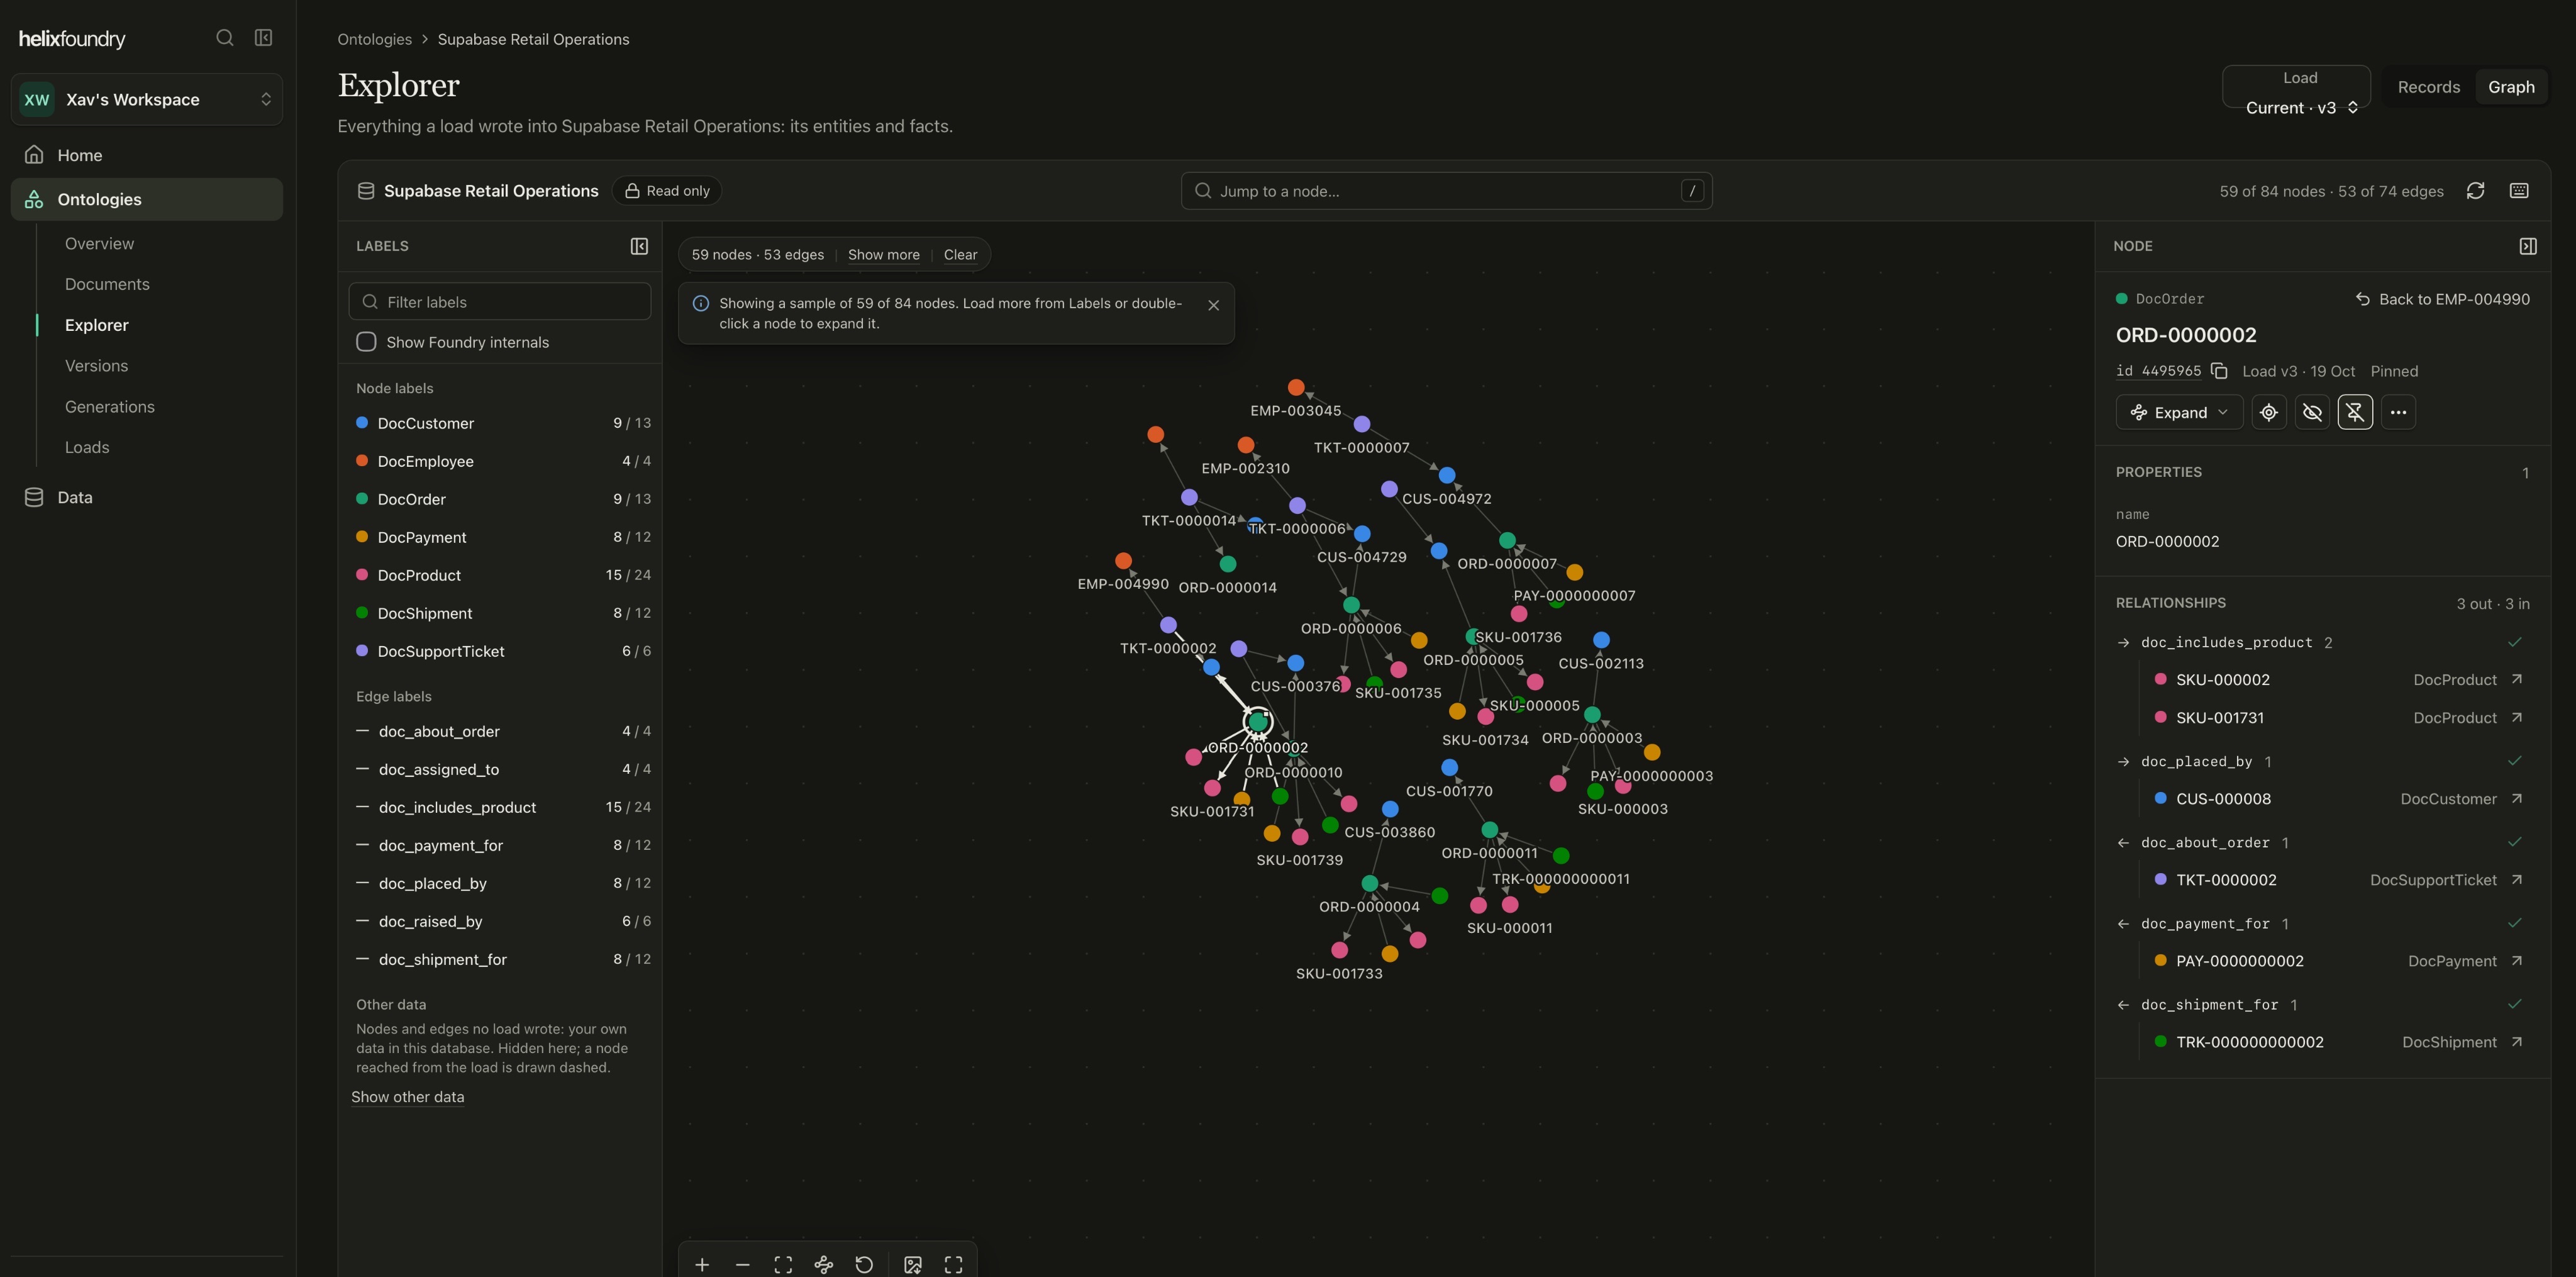Toggle doc_includes_product relationship checkmark
Image resolution: width=2576 pixels, height=1277 pixels.
tap(2515, 642)
